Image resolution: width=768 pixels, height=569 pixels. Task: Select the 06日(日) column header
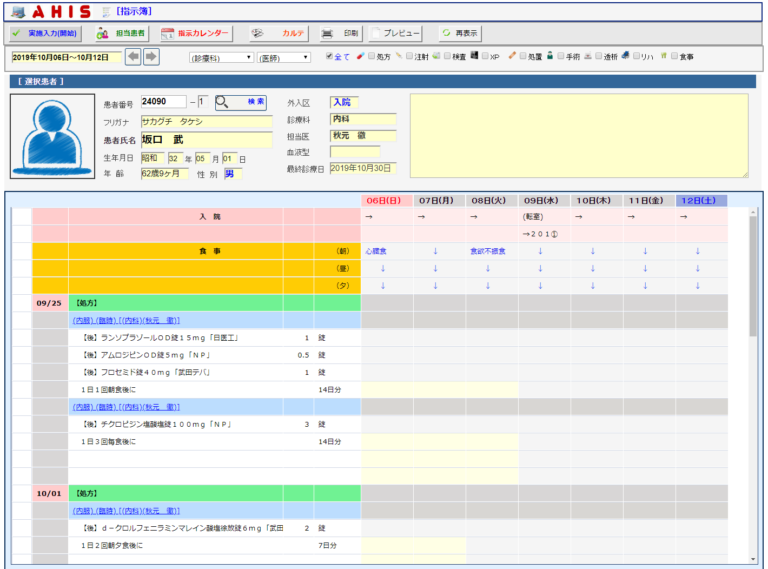(386, 200)
